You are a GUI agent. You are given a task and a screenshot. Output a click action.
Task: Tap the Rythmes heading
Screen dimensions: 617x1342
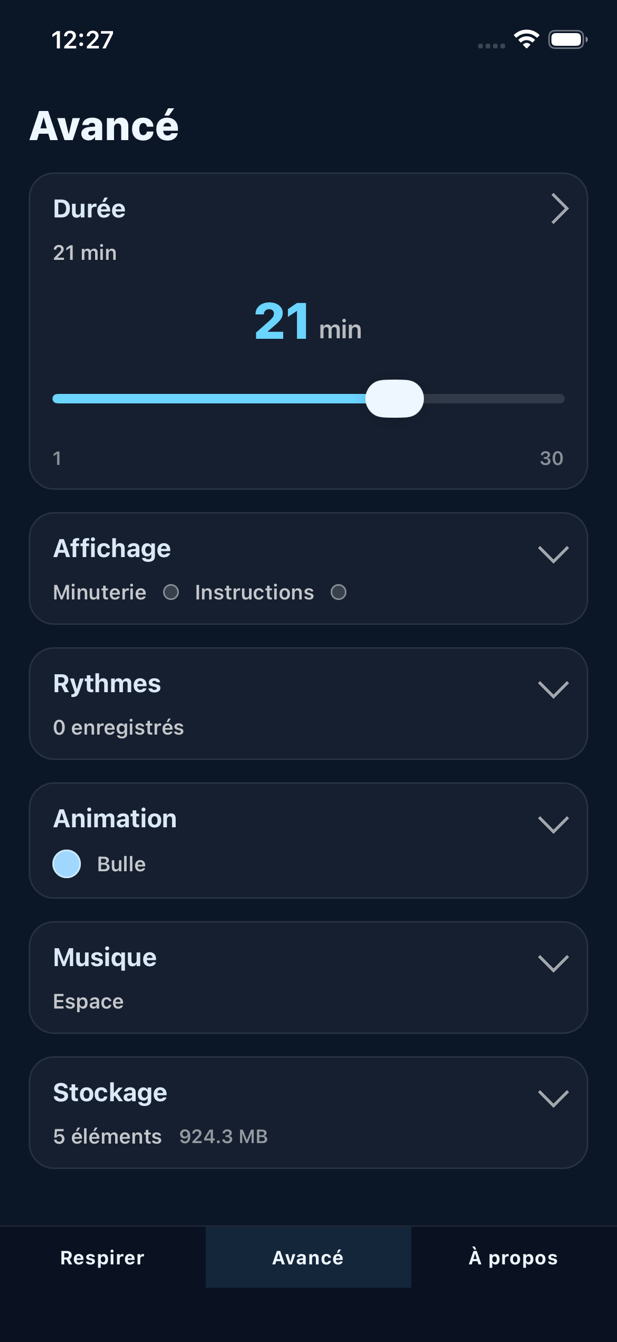click(x=107, y=683)
